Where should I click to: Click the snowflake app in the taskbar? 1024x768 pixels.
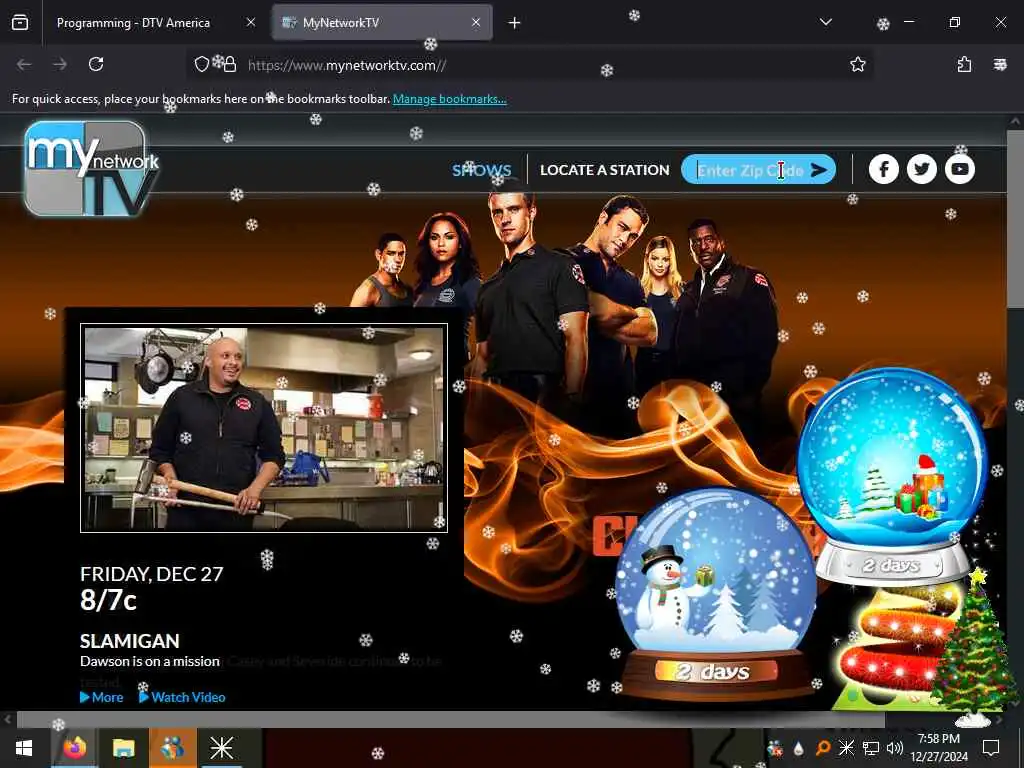(221, 748)
